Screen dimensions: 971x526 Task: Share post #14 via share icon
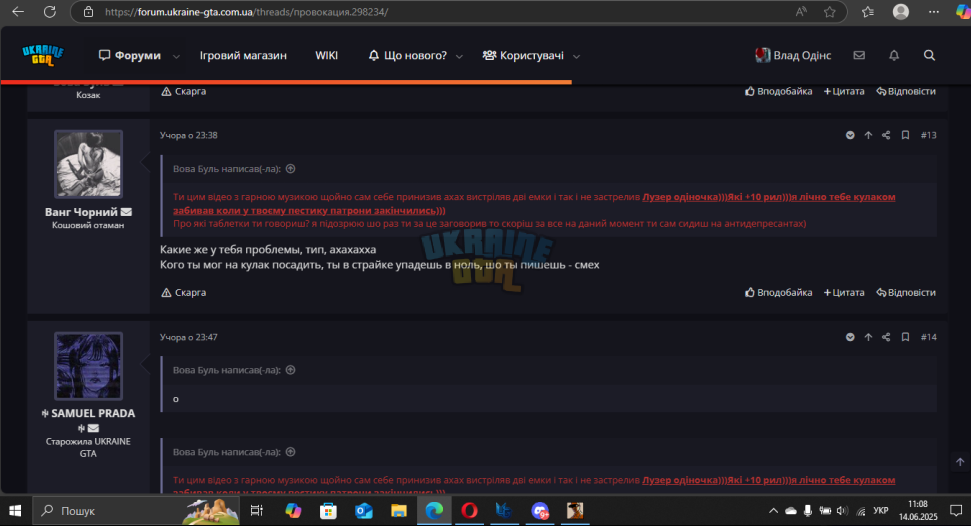click(886, 337)
